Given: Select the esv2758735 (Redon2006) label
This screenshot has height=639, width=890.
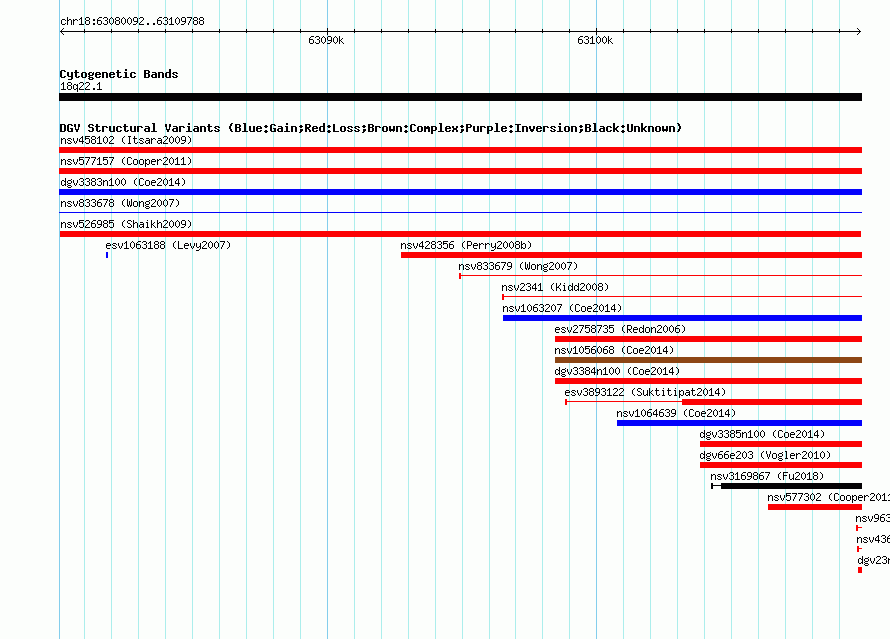Looking at the screenshot, I should click(620, 329).
